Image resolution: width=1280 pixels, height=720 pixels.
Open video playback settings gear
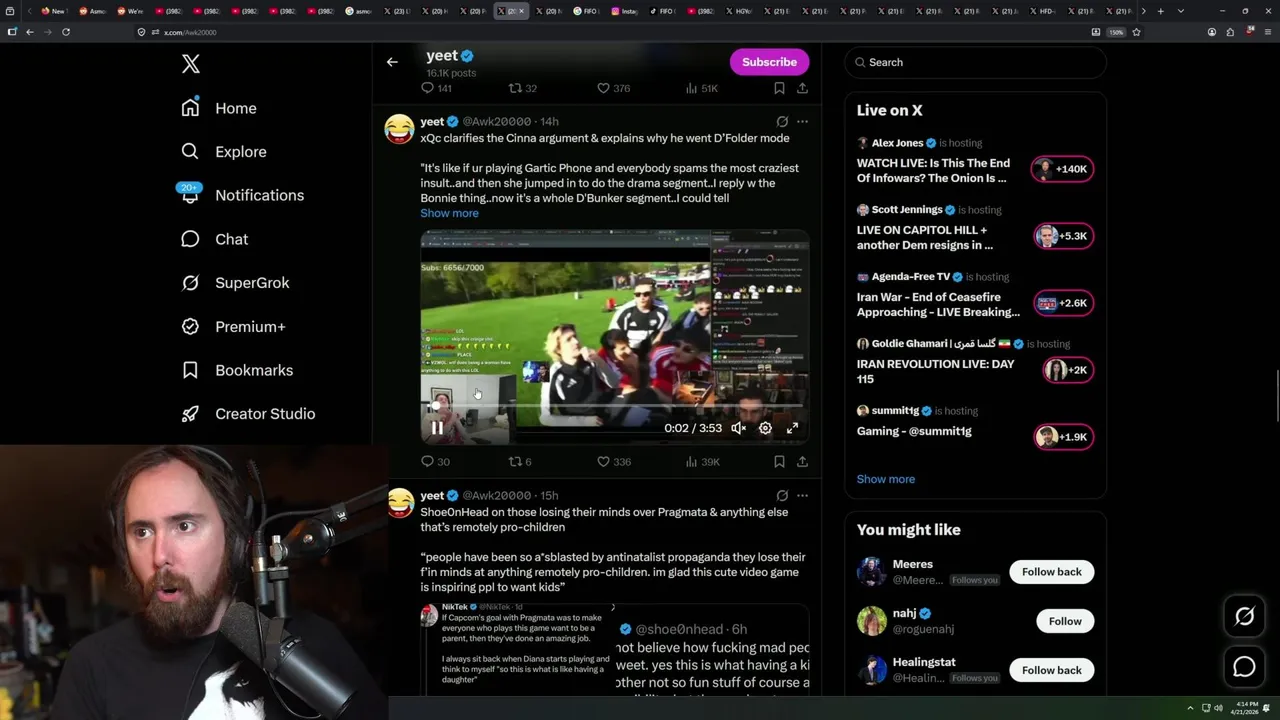click(x=765, y=428)
